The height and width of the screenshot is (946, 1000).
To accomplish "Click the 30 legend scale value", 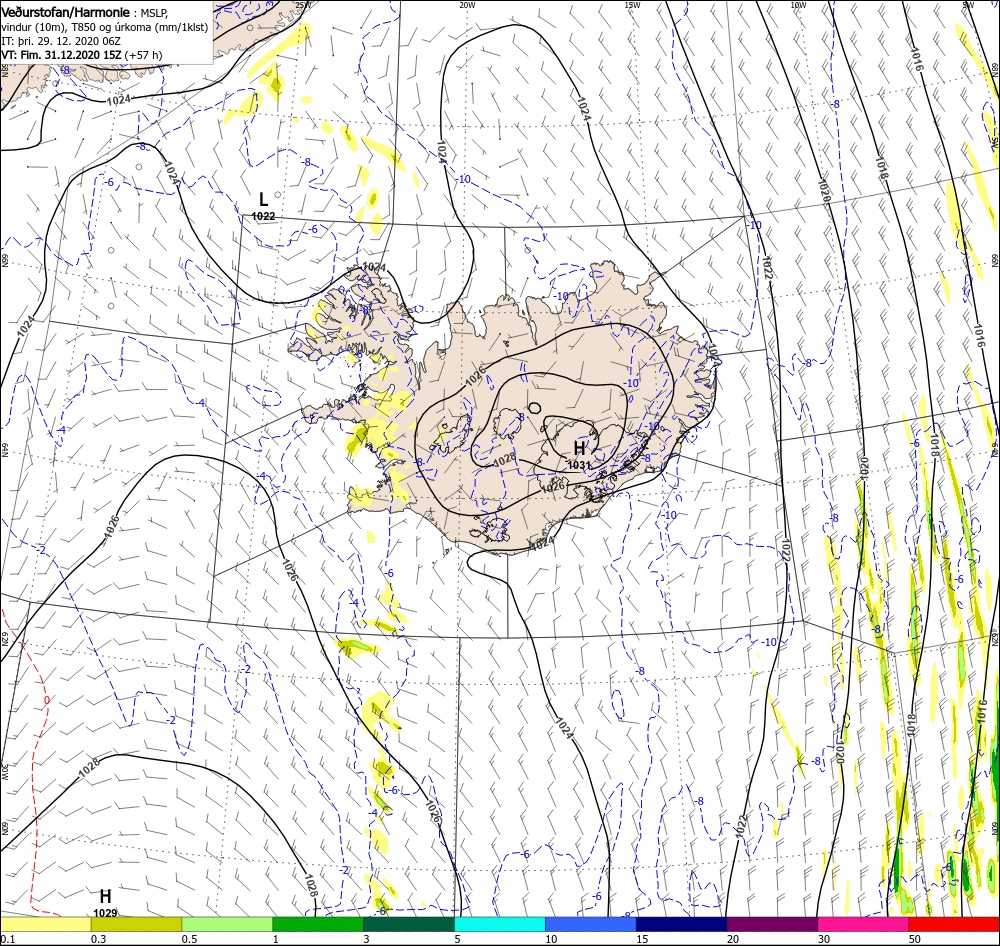I will [824, 939].
